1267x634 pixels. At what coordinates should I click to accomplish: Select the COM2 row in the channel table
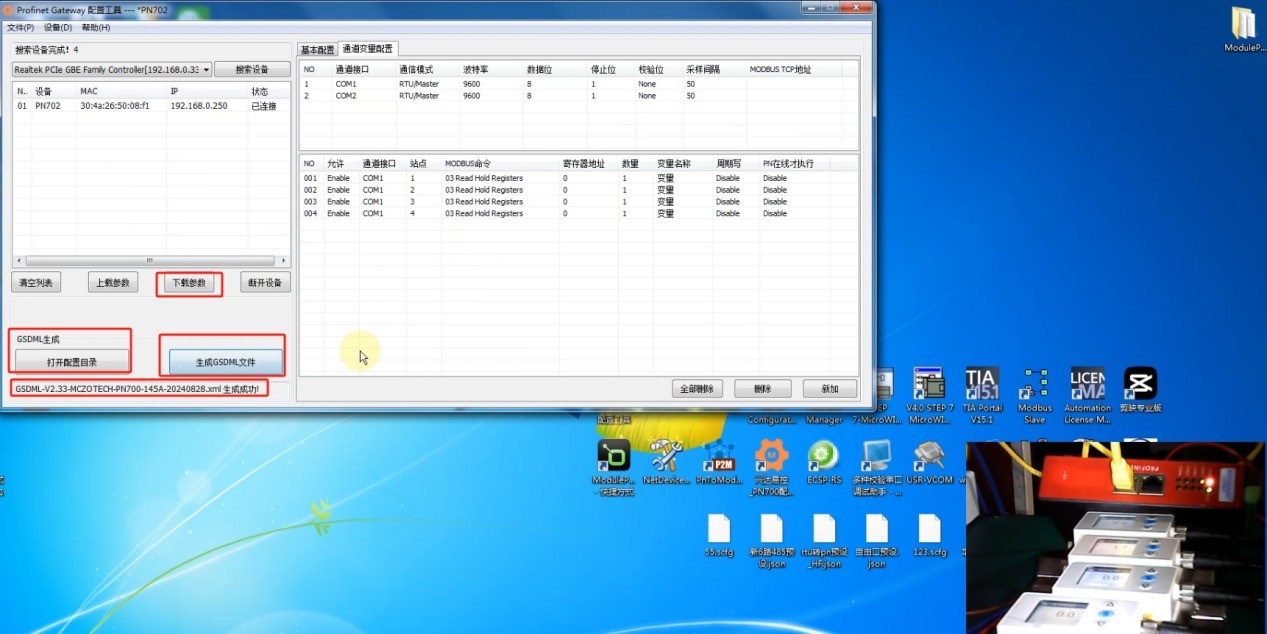578,96
